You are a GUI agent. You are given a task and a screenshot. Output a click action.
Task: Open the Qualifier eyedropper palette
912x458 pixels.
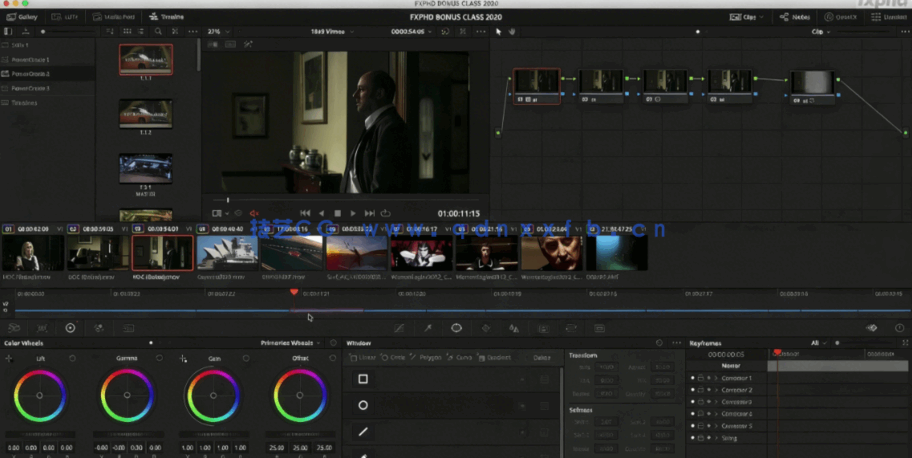[428, 328]
